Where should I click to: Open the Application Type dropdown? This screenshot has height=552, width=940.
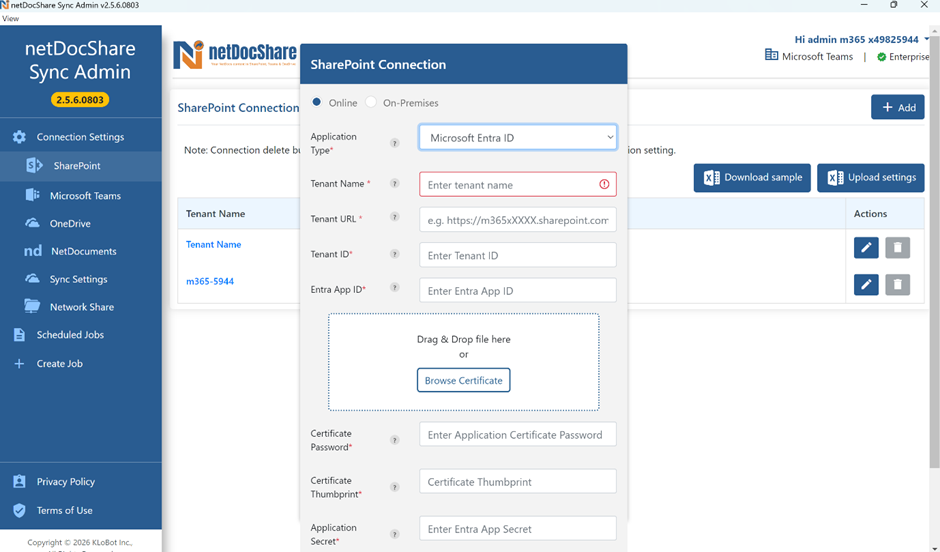[518, 137]
